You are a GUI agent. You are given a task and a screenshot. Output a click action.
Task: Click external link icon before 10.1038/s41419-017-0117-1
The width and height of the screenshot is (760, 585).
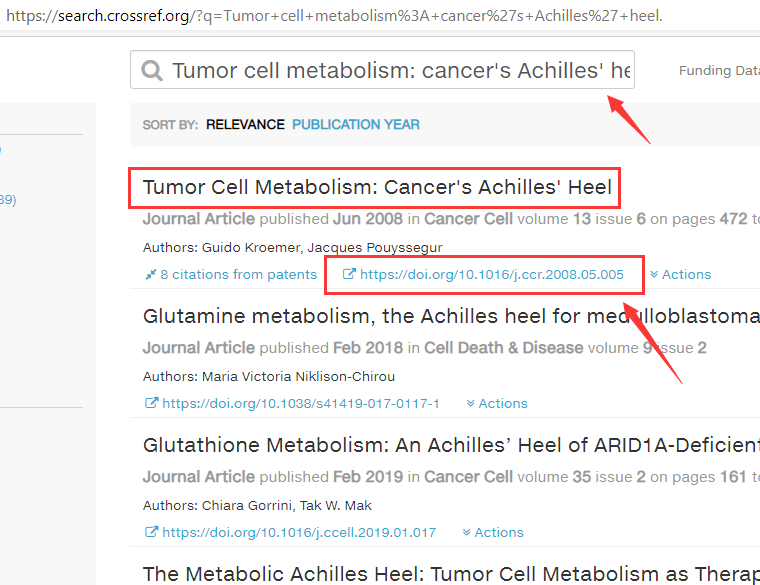[x=151, y=404]
